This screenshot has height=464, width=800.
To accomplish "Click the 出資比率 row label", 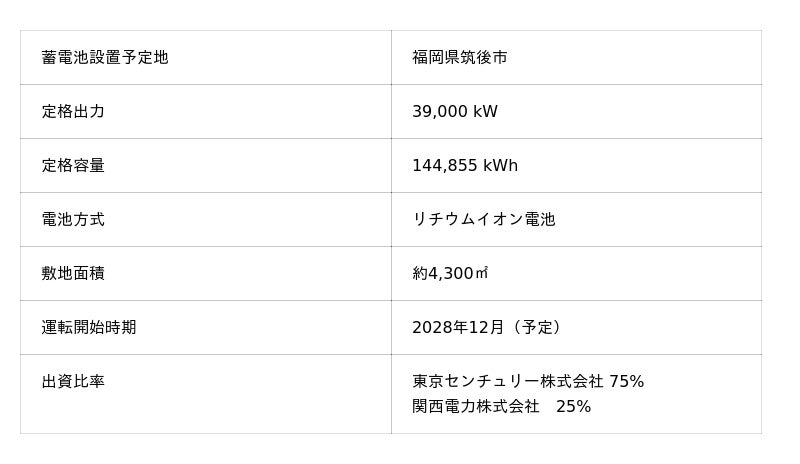I will 73,382.
